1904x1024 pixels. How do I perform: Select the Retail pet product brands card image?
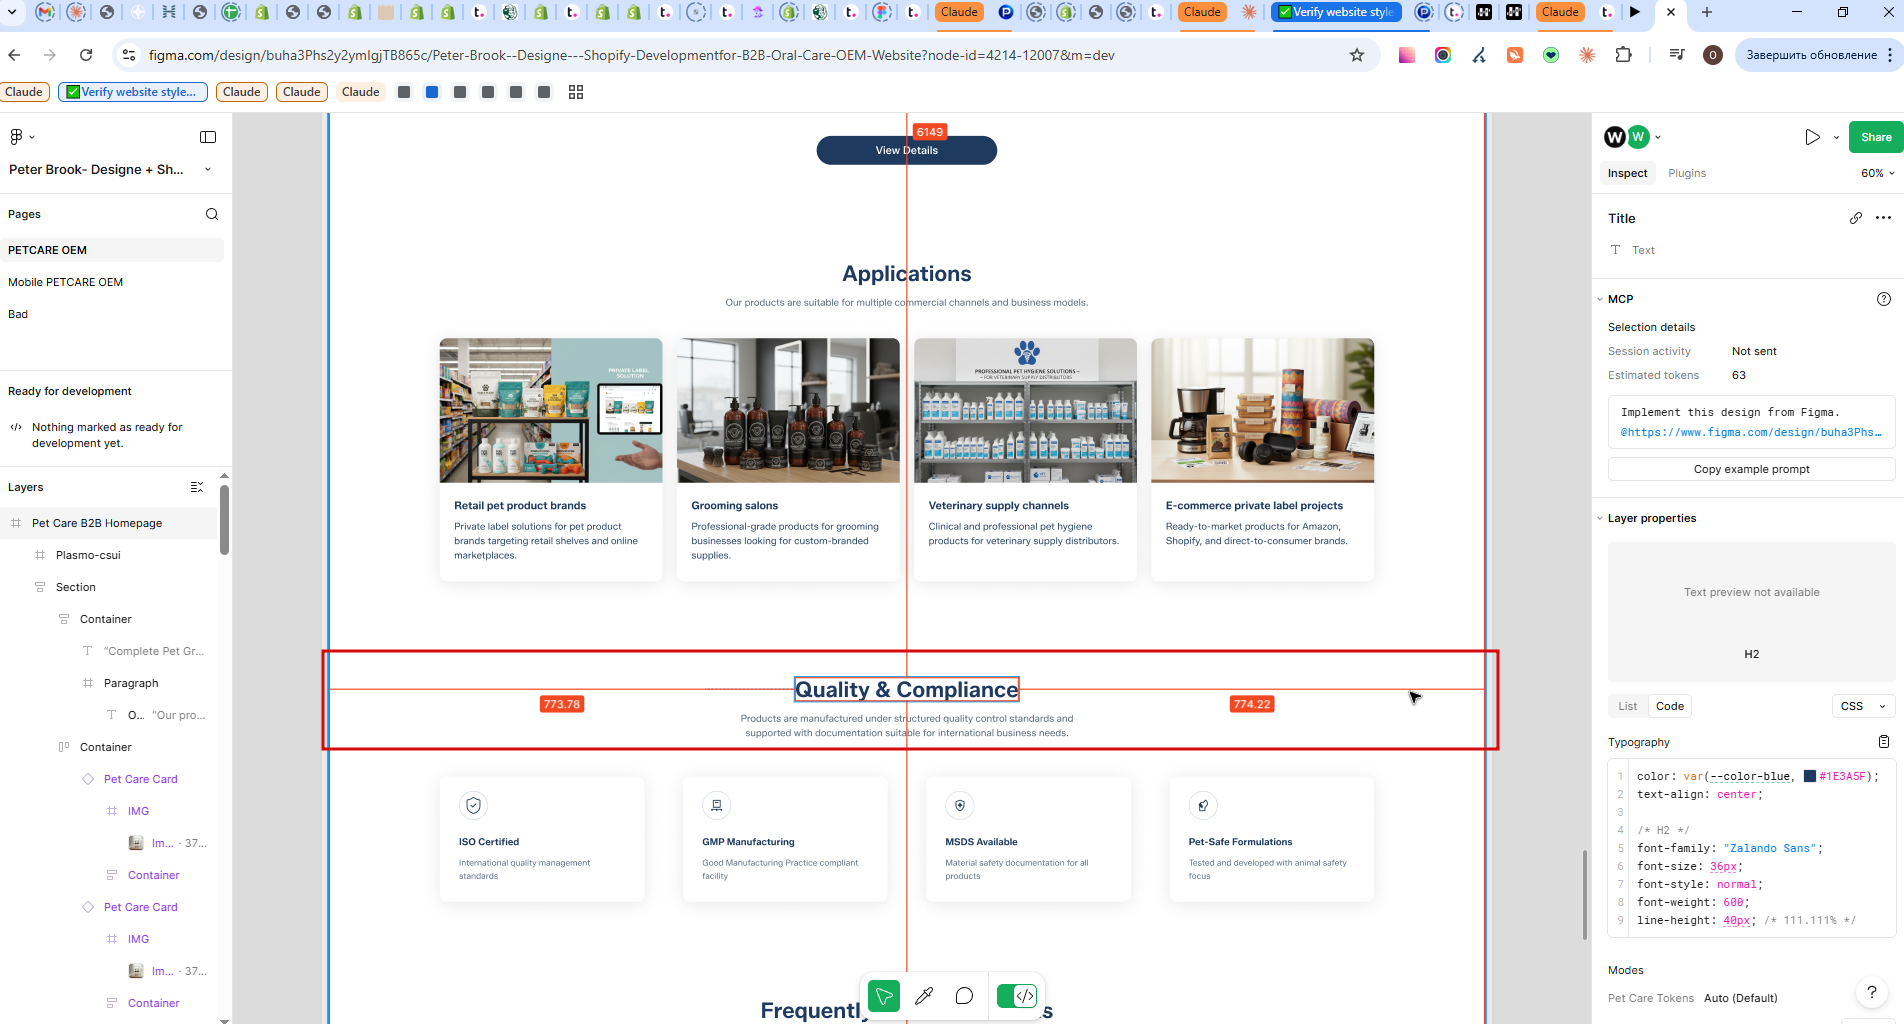551,410
